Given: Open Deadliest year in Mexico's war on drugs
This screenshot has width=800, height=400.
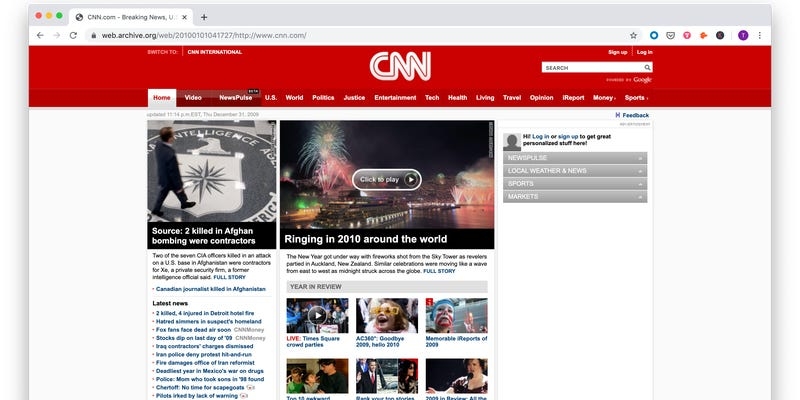Looking at the screenshot, I should point(210,371).
